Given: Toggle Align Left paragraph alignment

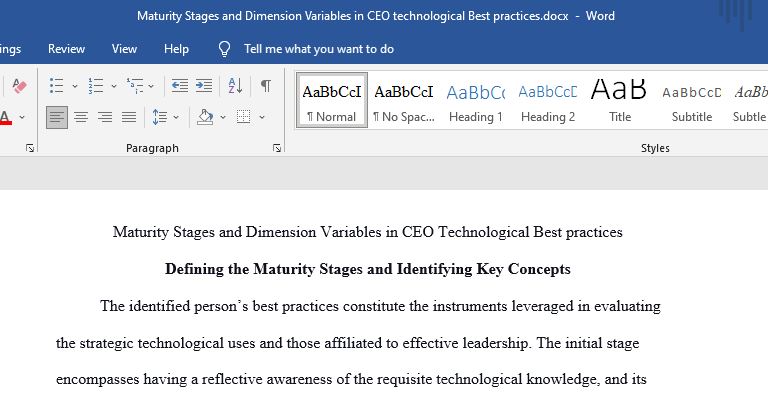Looking at the screenshot, I should pyautogui.click(x=57, y=117).
